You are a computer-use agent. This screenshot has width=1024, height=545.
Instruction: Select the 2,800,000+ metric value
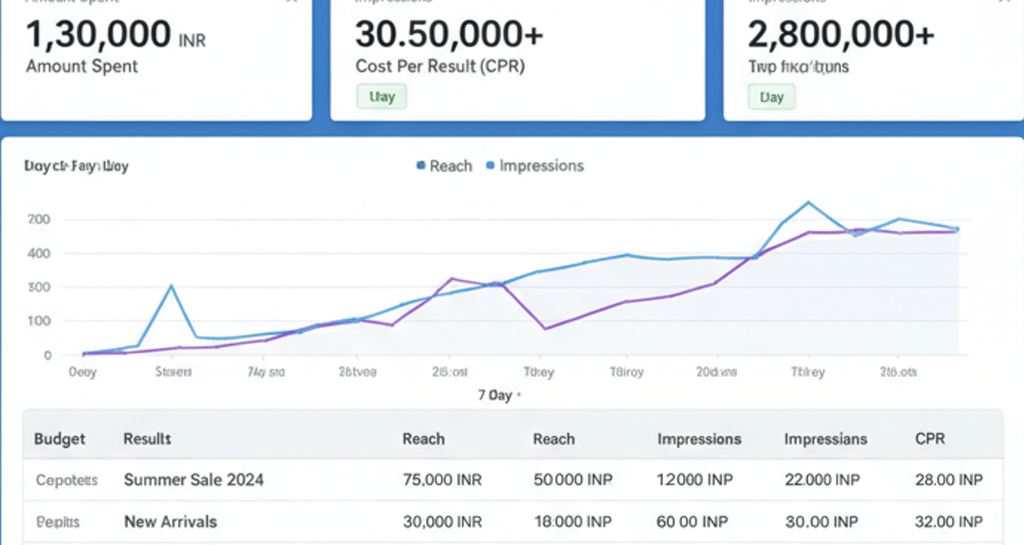click(840, 34)
